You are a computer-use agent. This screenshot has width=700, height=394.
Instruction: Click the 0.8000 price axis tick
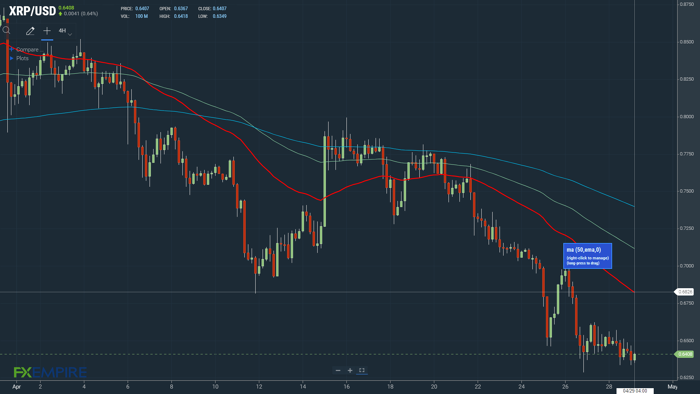tap(687, 116)
